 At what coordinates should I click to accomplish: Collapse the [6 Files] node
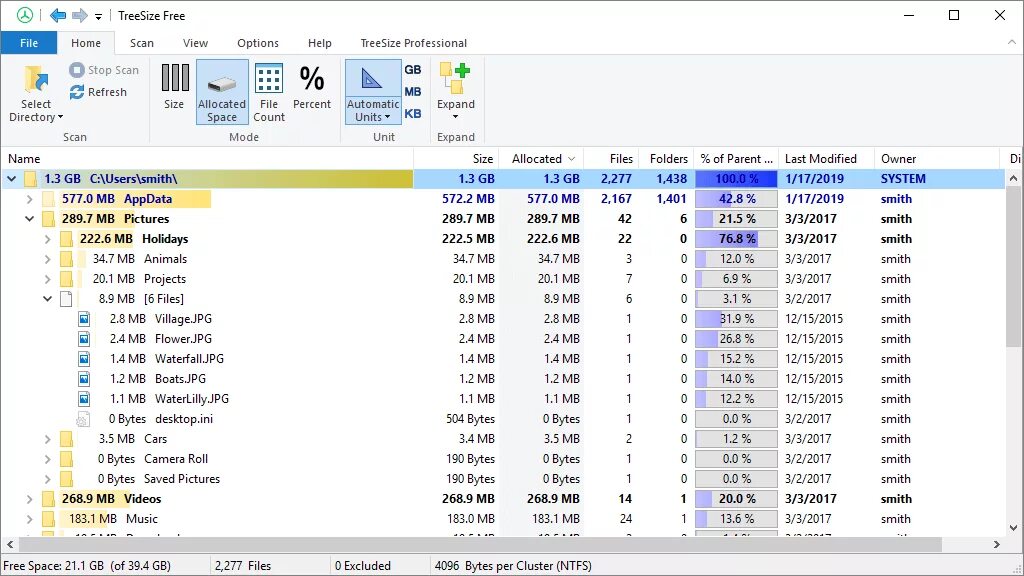tap(47, 299)
